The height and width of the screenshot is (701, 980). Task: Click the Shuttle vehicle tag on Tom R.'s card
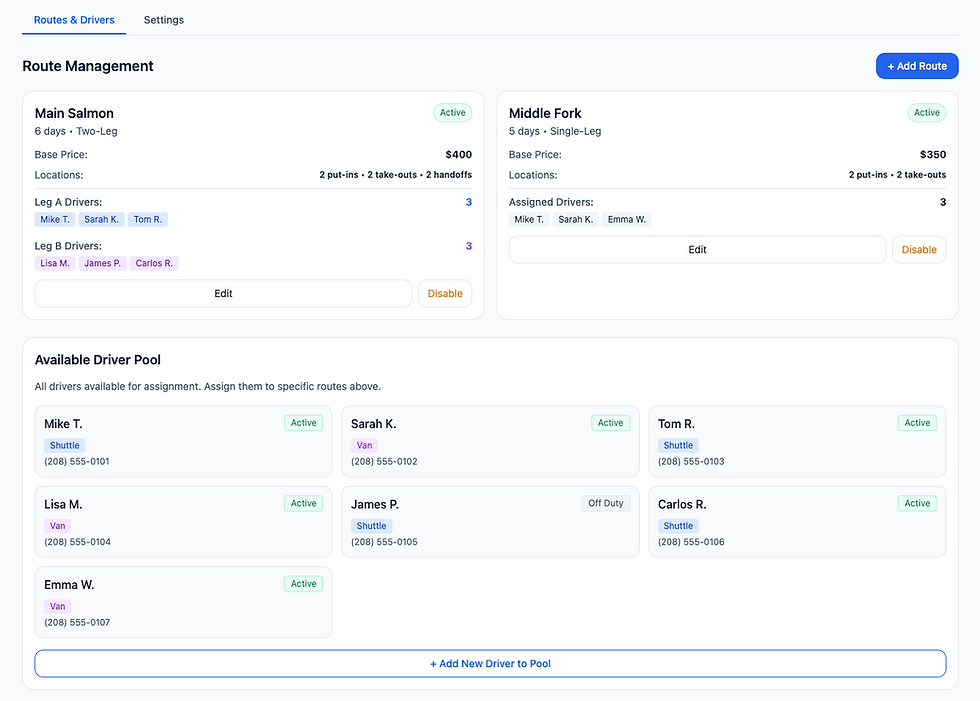pyautogui.click(x=678, y=445)
